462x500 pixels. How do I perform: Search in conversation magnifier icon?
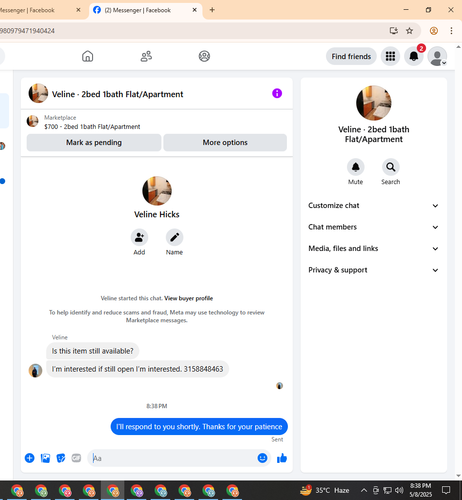pos(390,167)
